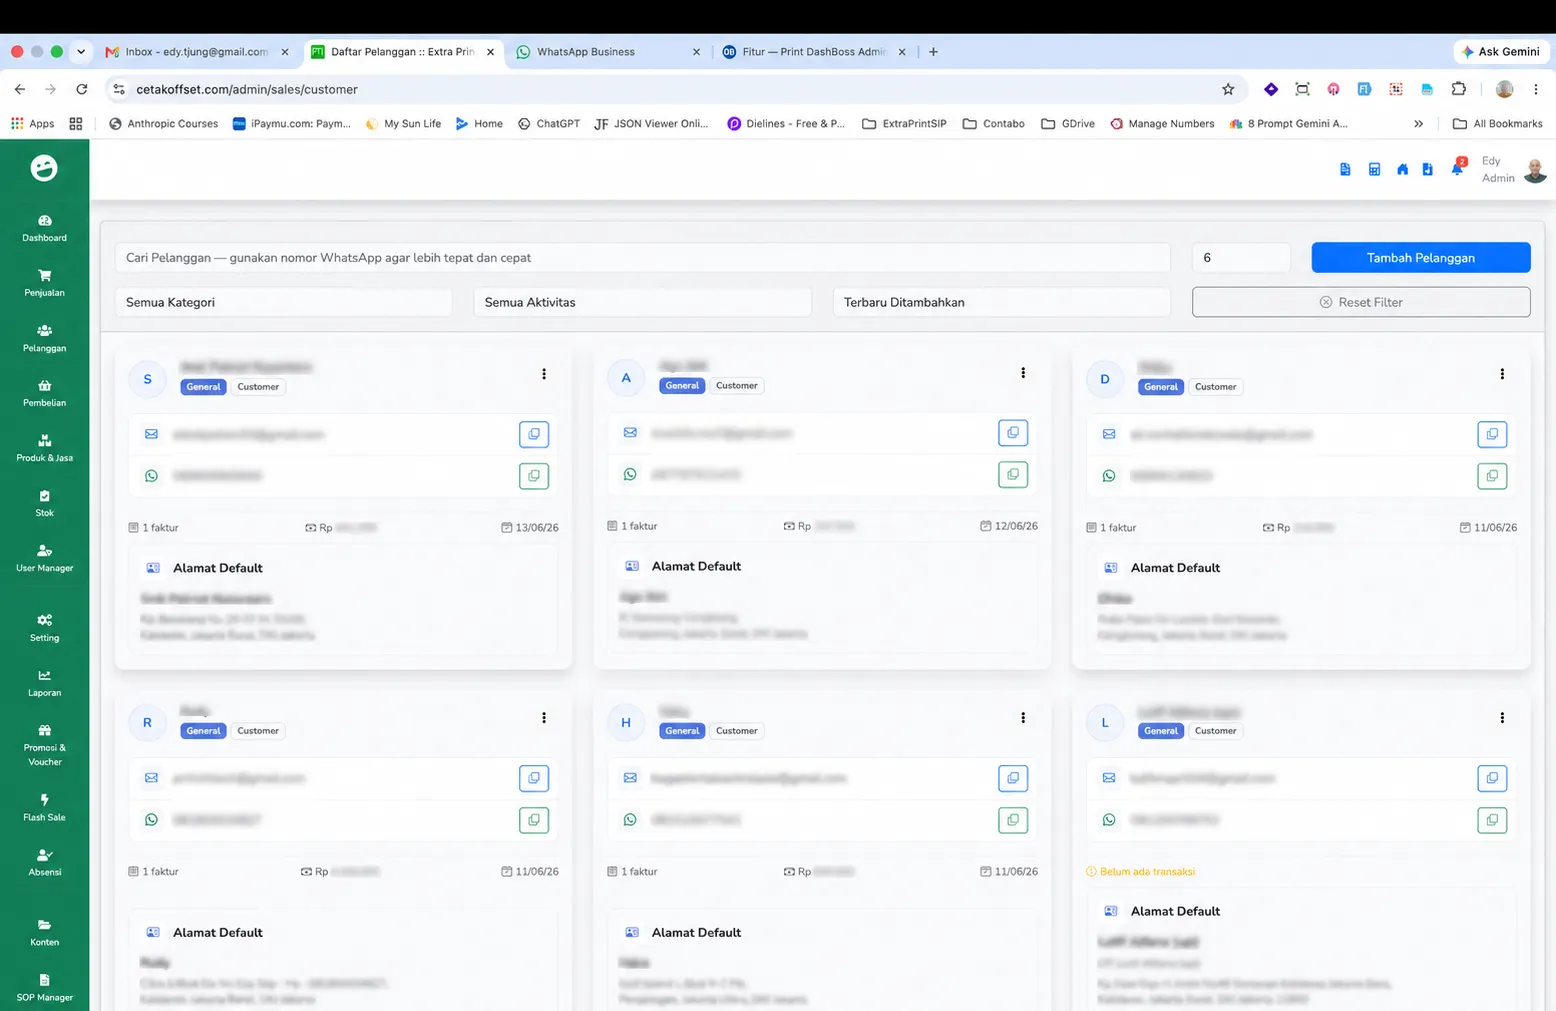The image size is (1556, 1011).
Task: Open ExtraPrintSIP bookmark folder
Action: click(904, 124)
